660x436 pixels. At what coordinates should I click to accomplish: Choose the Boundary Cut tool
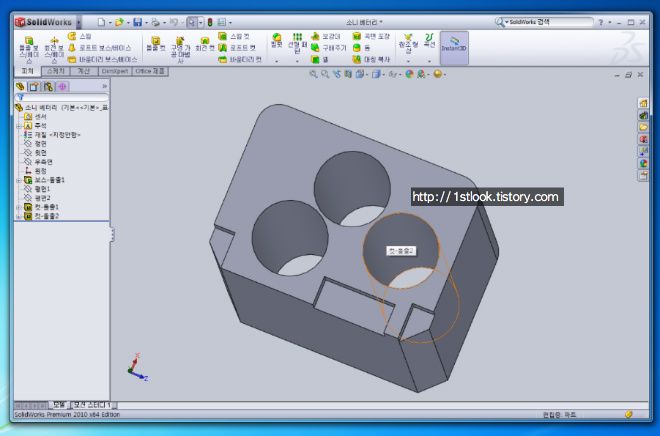[x=240, y=59]
